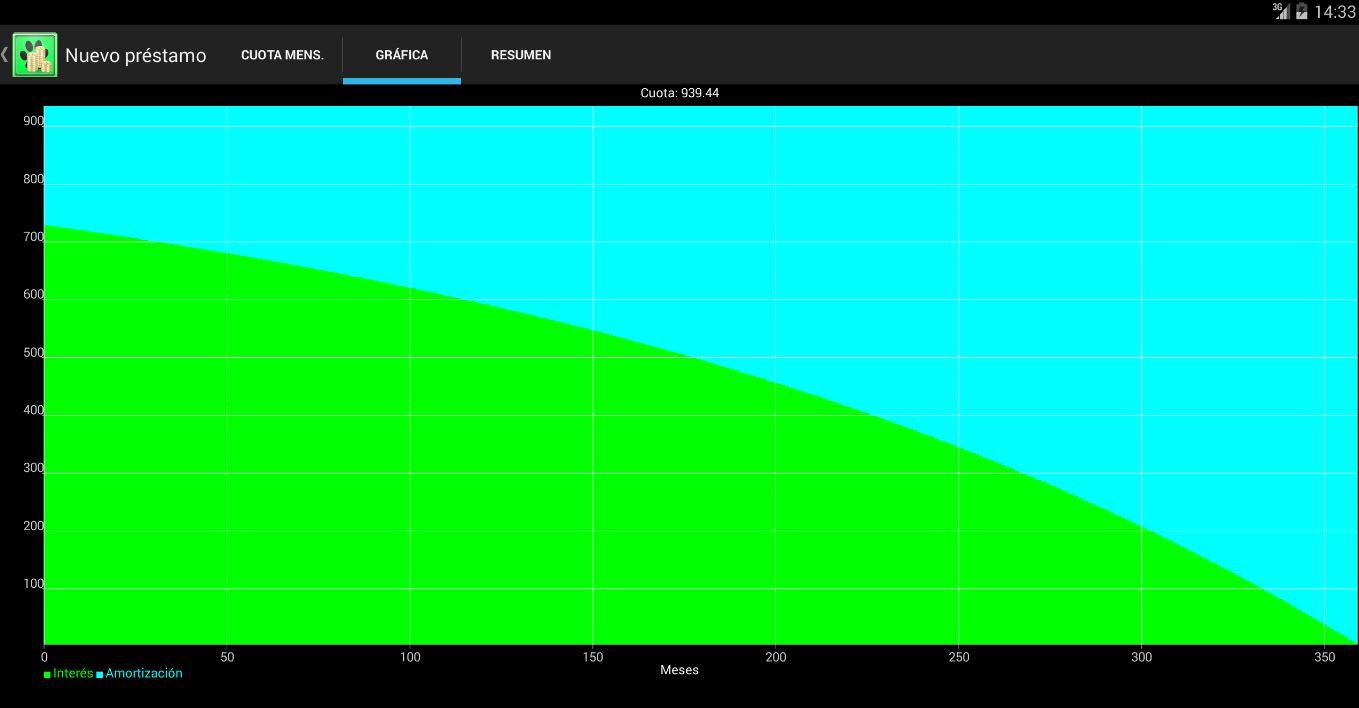This screenshot has height=708, width=1359.
Task: Tap the battery status icon
Action: [1302, 12]
